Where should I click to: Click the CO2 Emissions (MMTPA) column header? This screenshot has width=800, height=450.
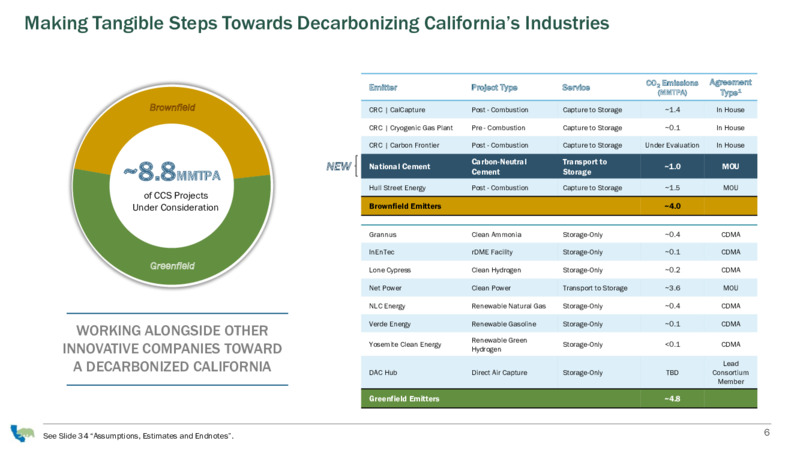click(672, 87)
